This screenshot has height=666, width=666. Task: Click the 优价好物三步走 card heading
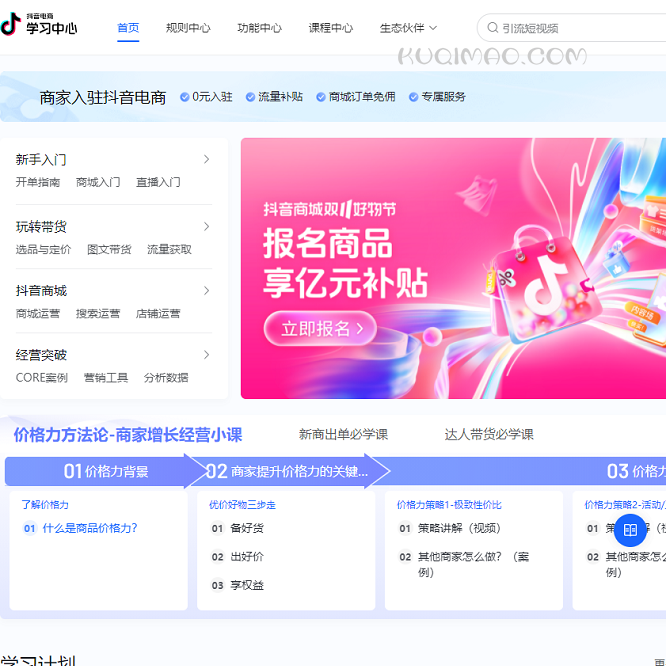point(243,505)
